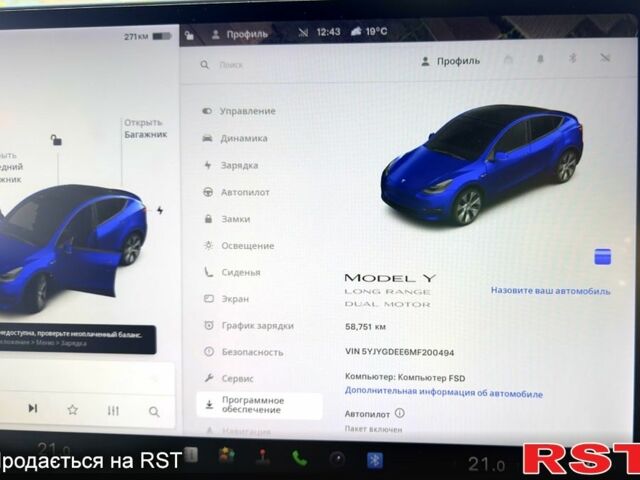Image resolution: width=640 pixels, height=480 pixels.
Task: Open the equalizer sliders icon
Action: 113,411
